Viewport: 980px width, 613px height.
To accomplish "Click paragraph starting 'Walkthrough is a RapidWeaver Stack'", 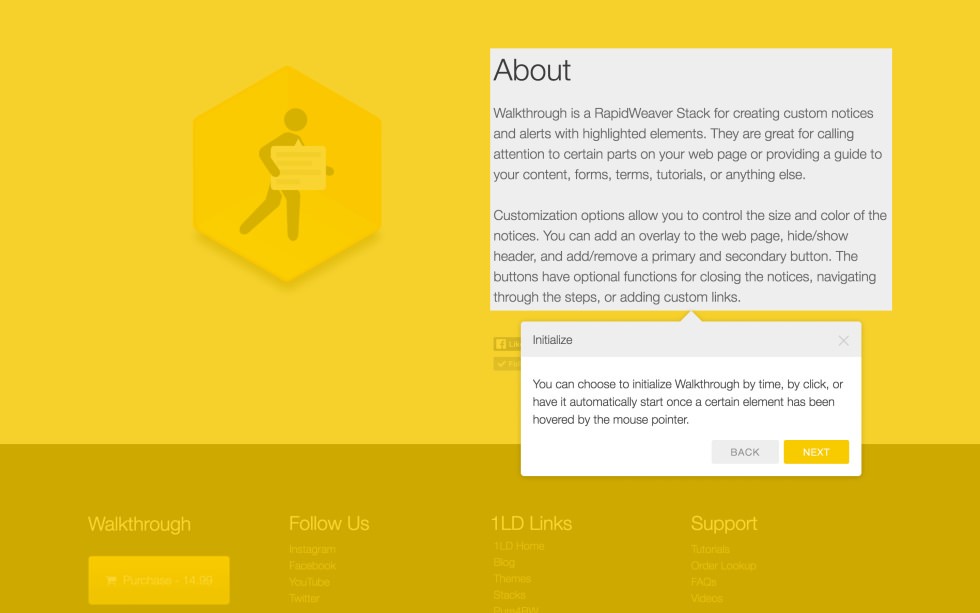I will 688,144.
